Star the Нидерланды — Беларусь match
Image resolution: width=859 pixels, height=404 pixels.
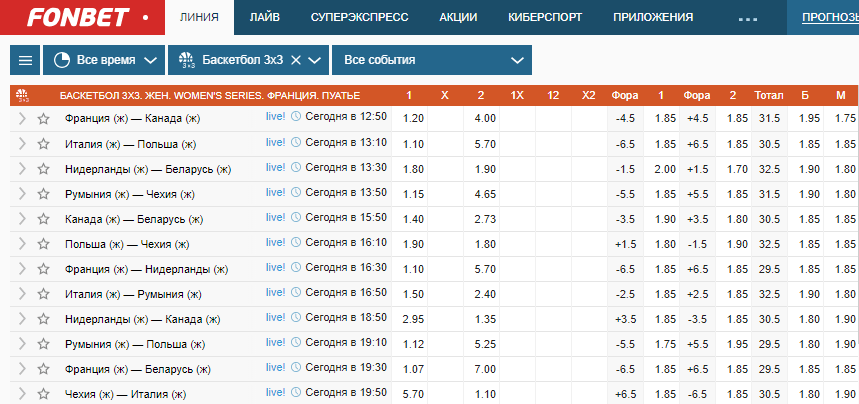click(x=43, y=169)
